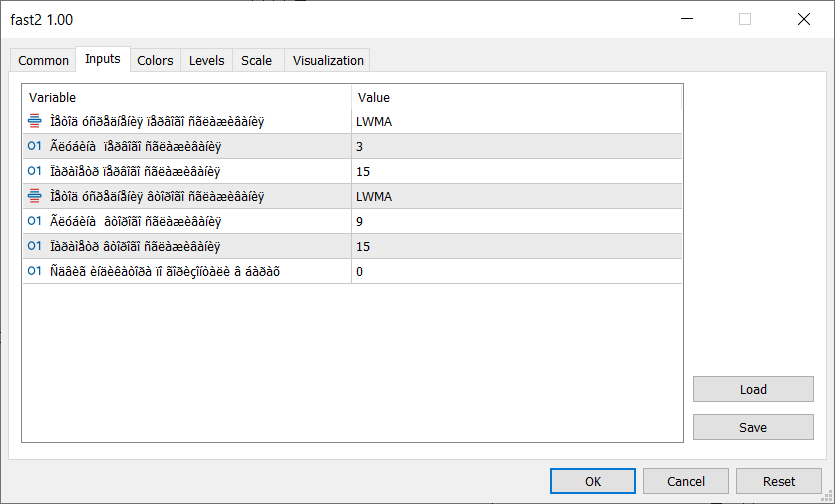Minimize the fast2 1.00 window
Image resolution: width=835 pixels, height=504 pixels.
coord(687,19)
